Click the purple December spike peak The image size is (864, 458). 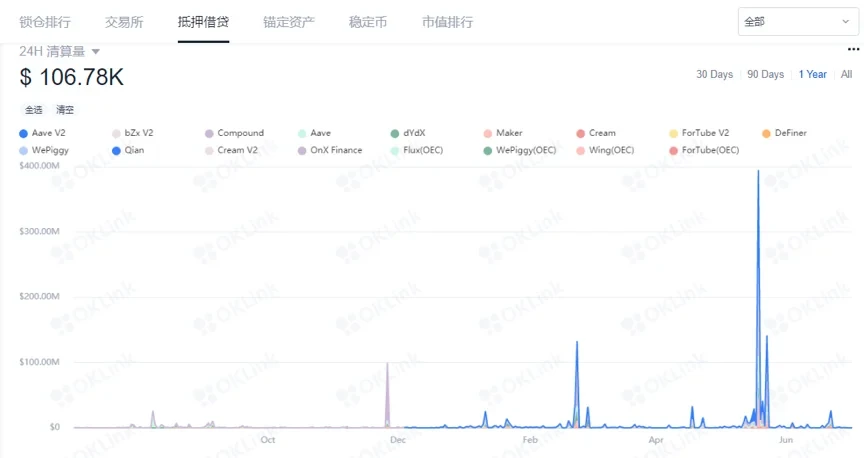[x=387, y=364]
